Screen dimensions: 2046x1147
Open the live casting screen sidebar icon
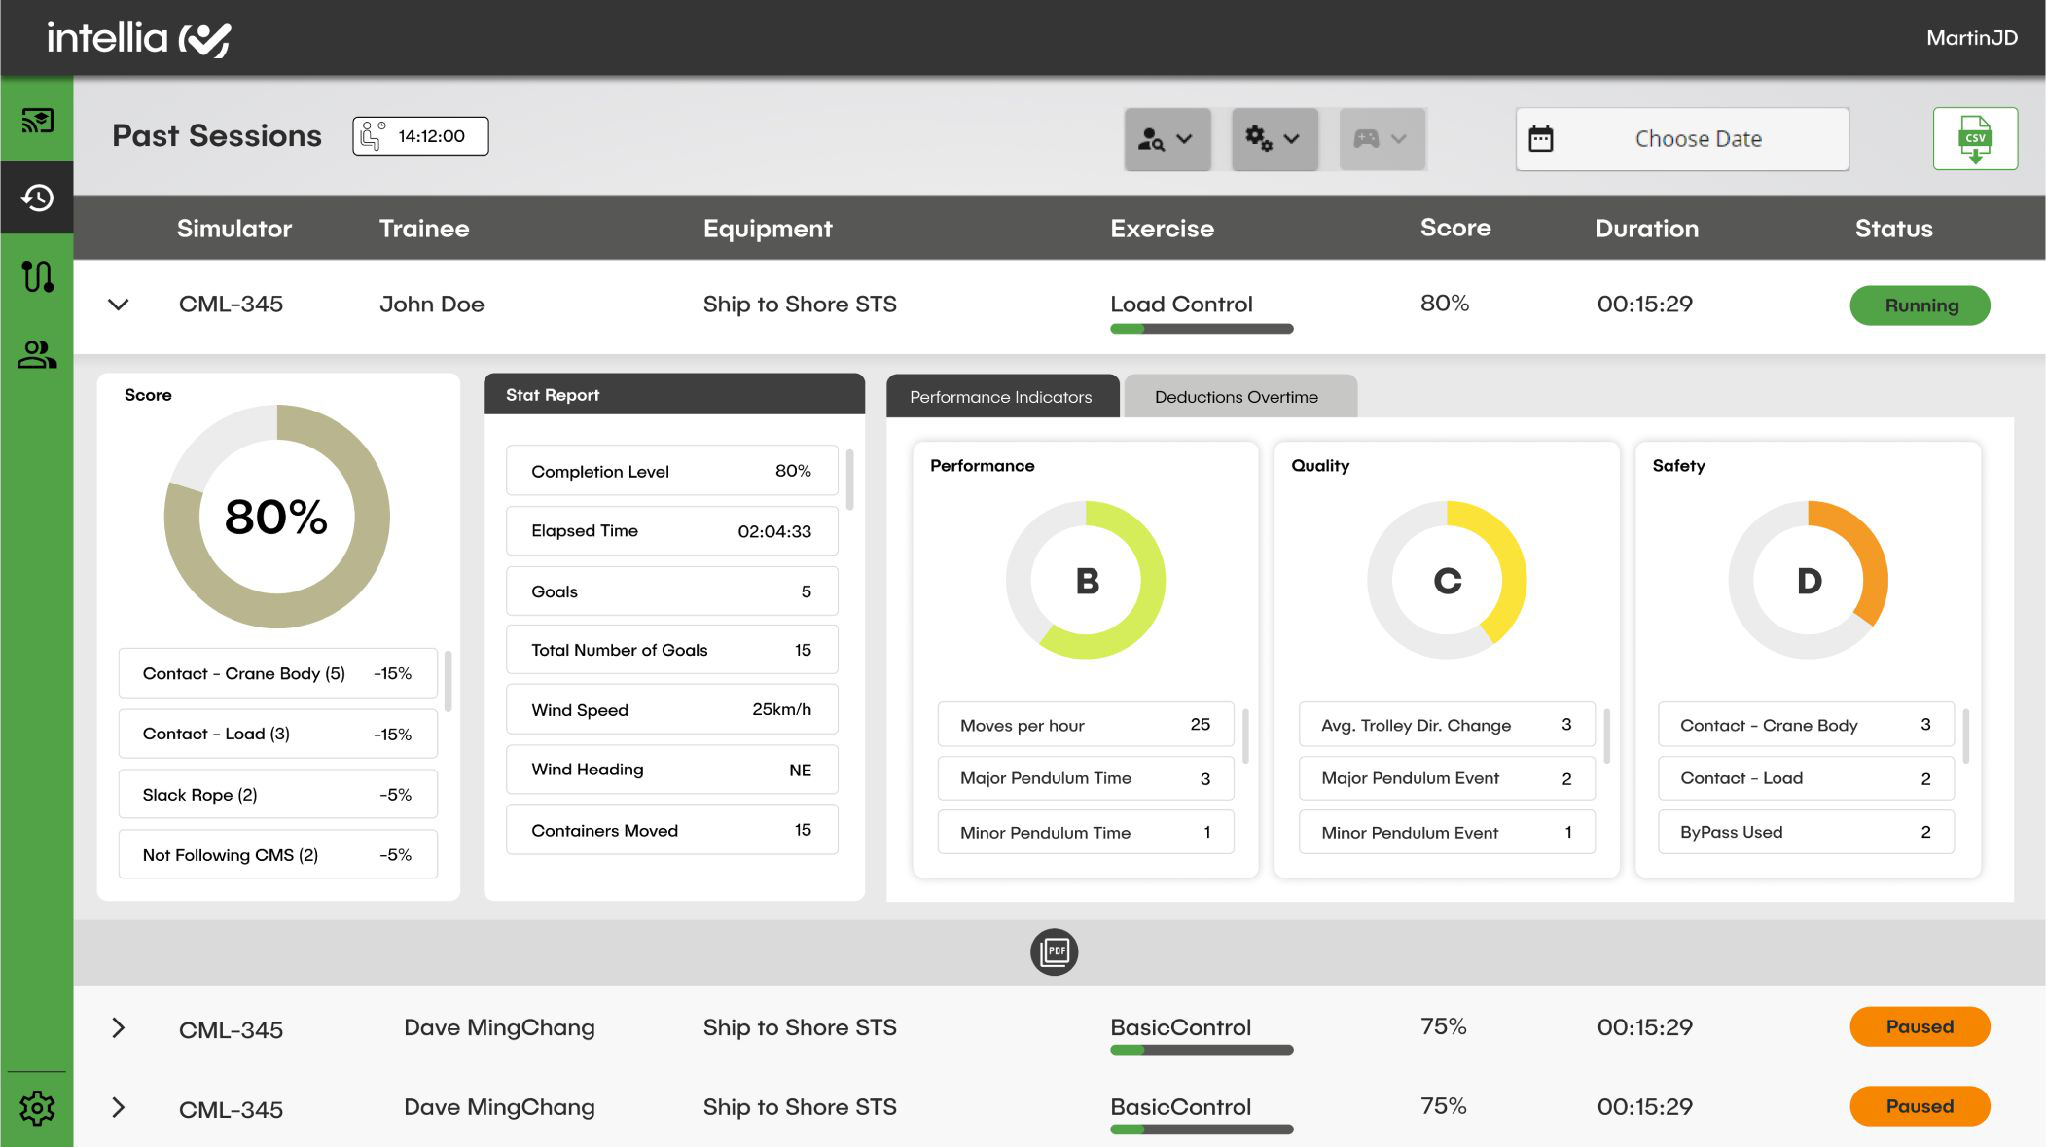[x=37, y=121]
